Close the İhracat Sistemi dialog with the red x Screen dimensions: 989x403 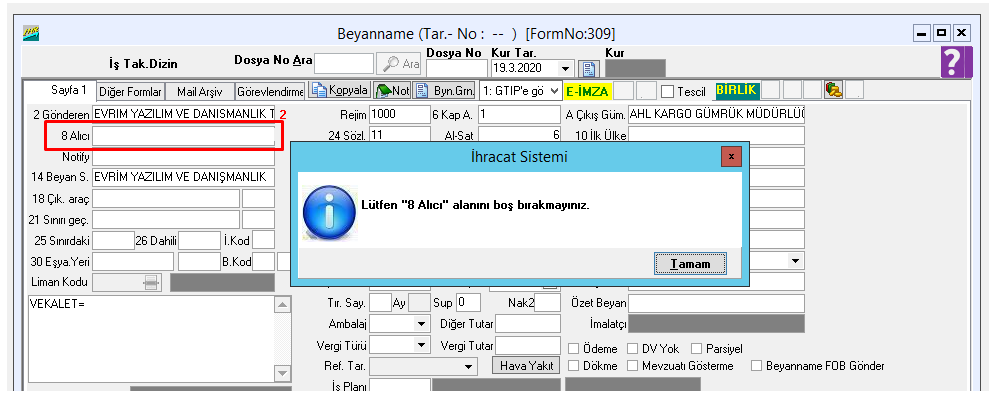click(731, 156)
